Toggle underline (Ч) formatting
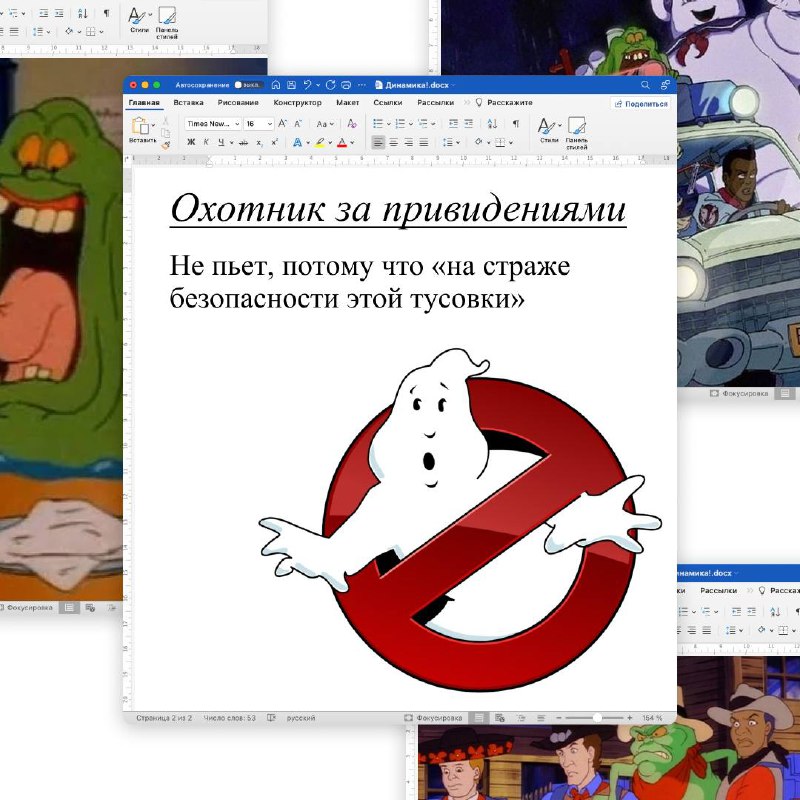The width and height of the screenshot is (800, 800). pos(221,142)
